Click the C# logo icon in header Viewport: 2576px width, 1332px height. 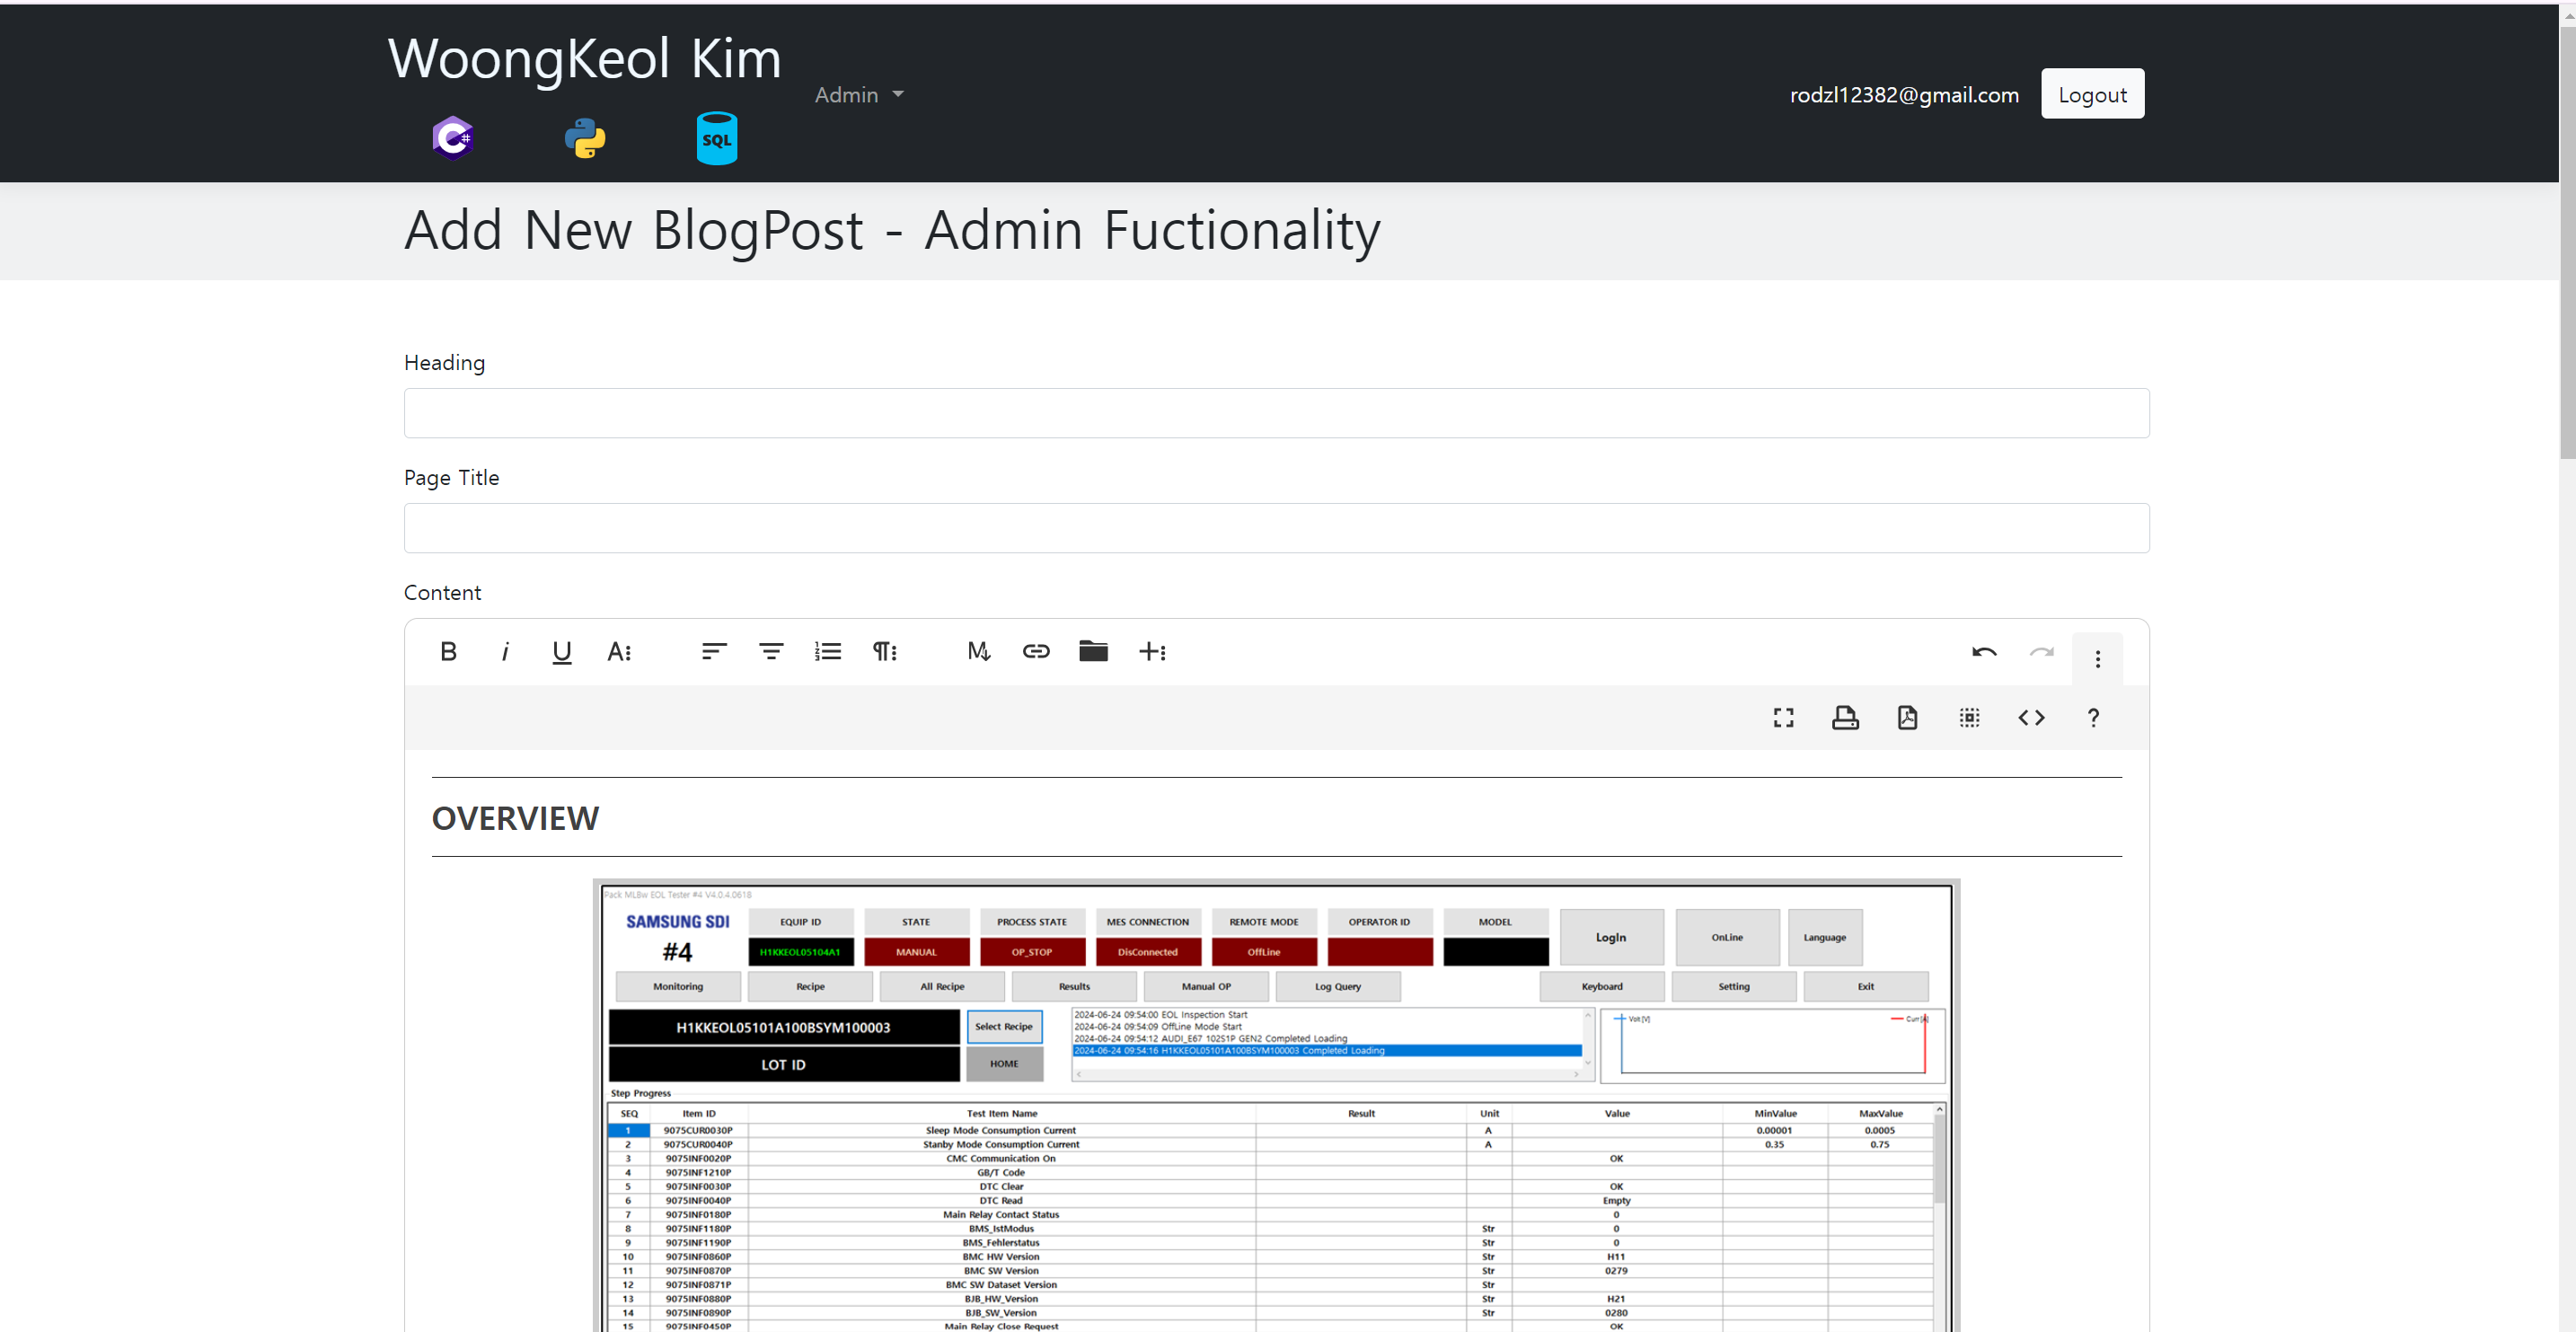point(453,138)
